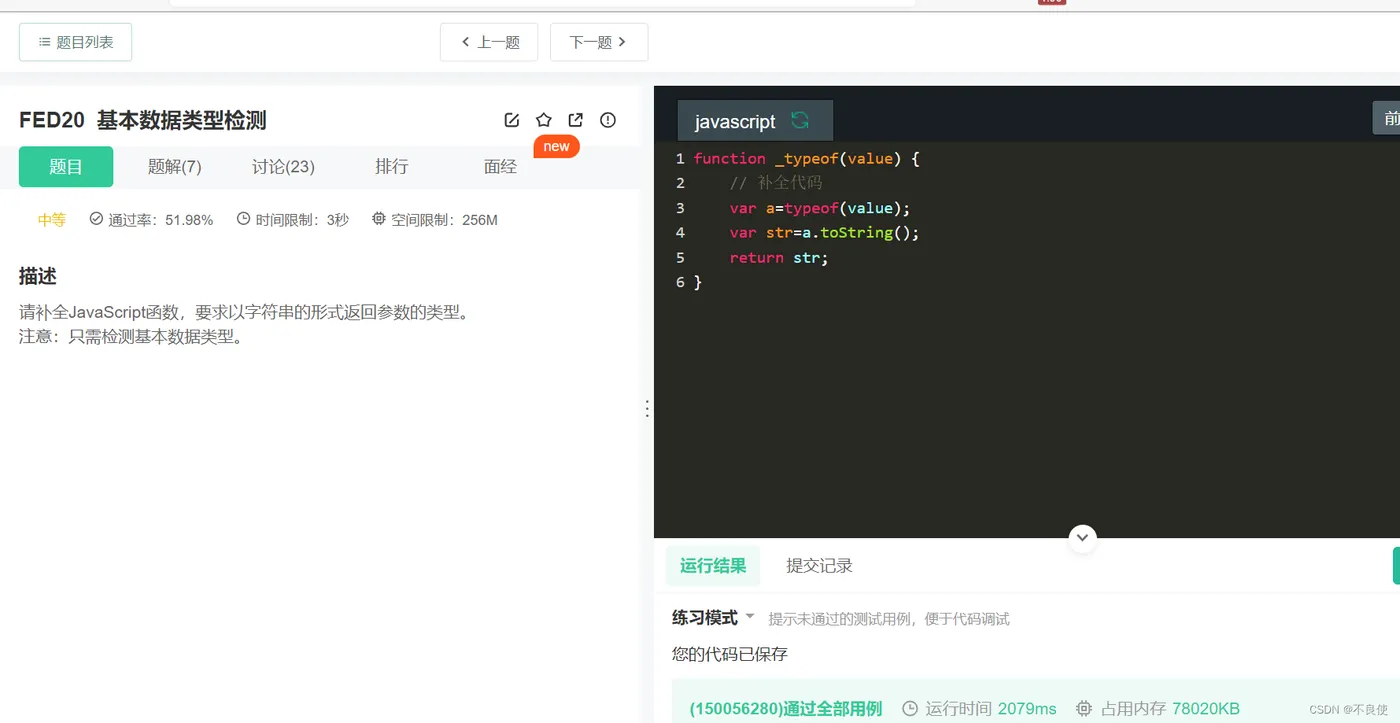Expand the 练习模式 dropdown
The height and width of the screenshot is (723, 1400).
click(713, 618)
